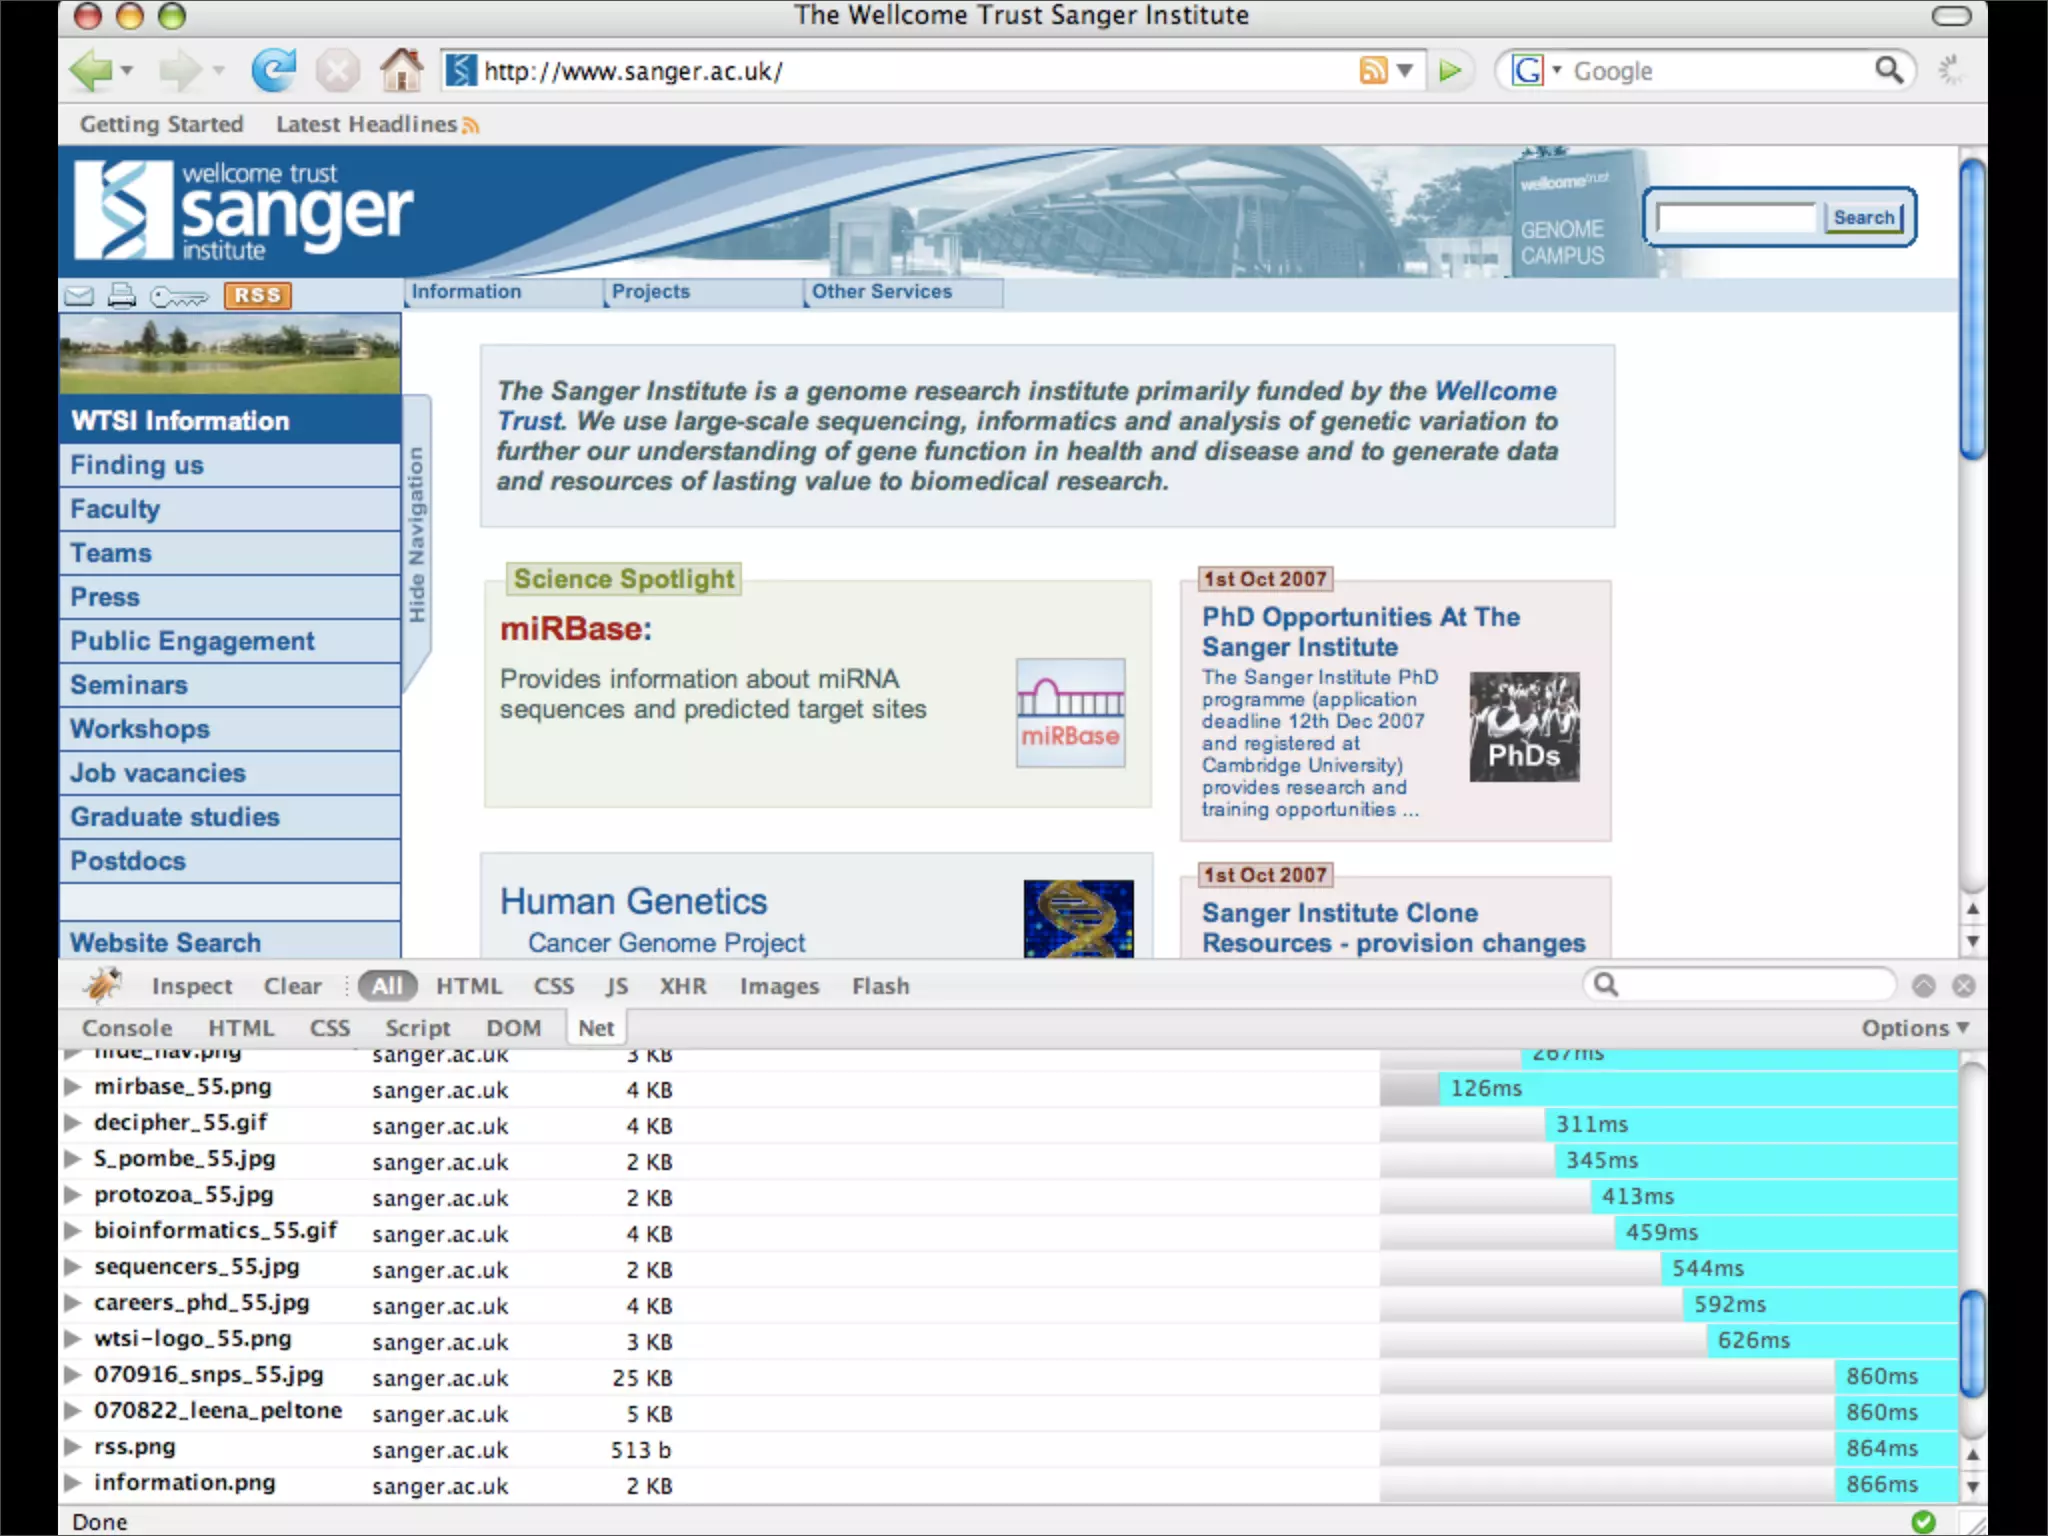Click the Firebug bug icon
Screen dimensions: 2048x1536
(103, 985)
